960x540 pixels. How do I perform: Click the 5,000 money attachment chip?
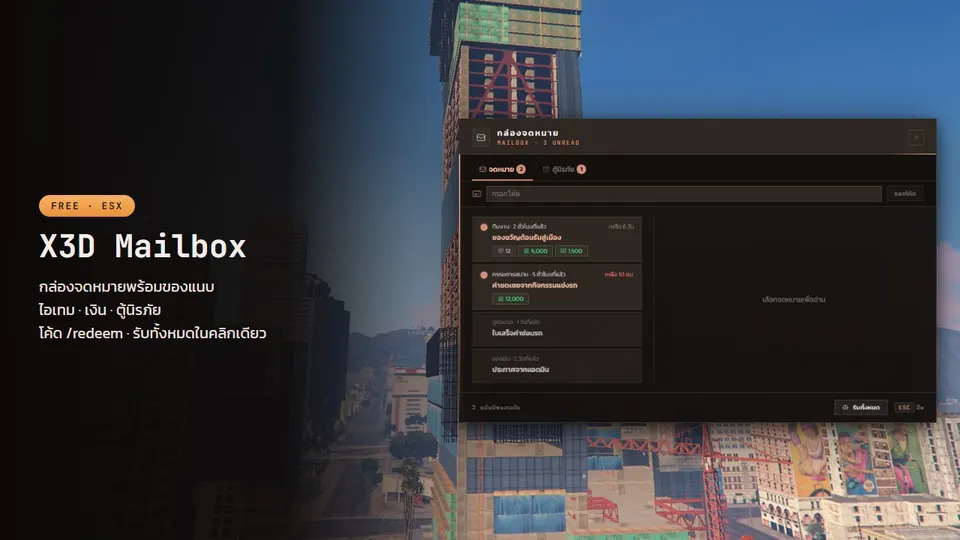pos(536,251)
